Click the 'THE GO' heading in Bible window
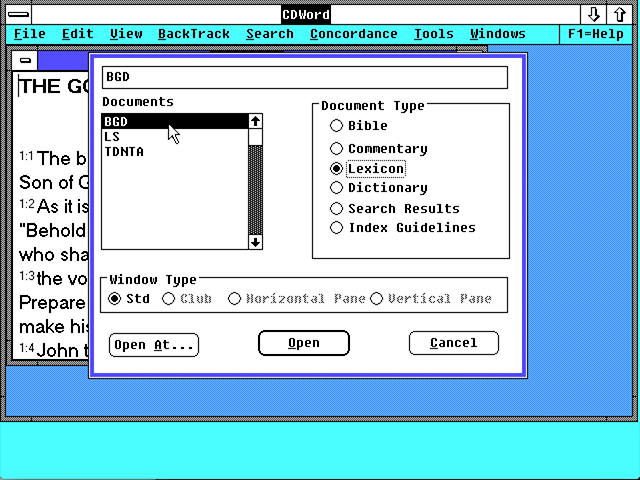This screenshot has width=640, height=480. pos(53,86)
